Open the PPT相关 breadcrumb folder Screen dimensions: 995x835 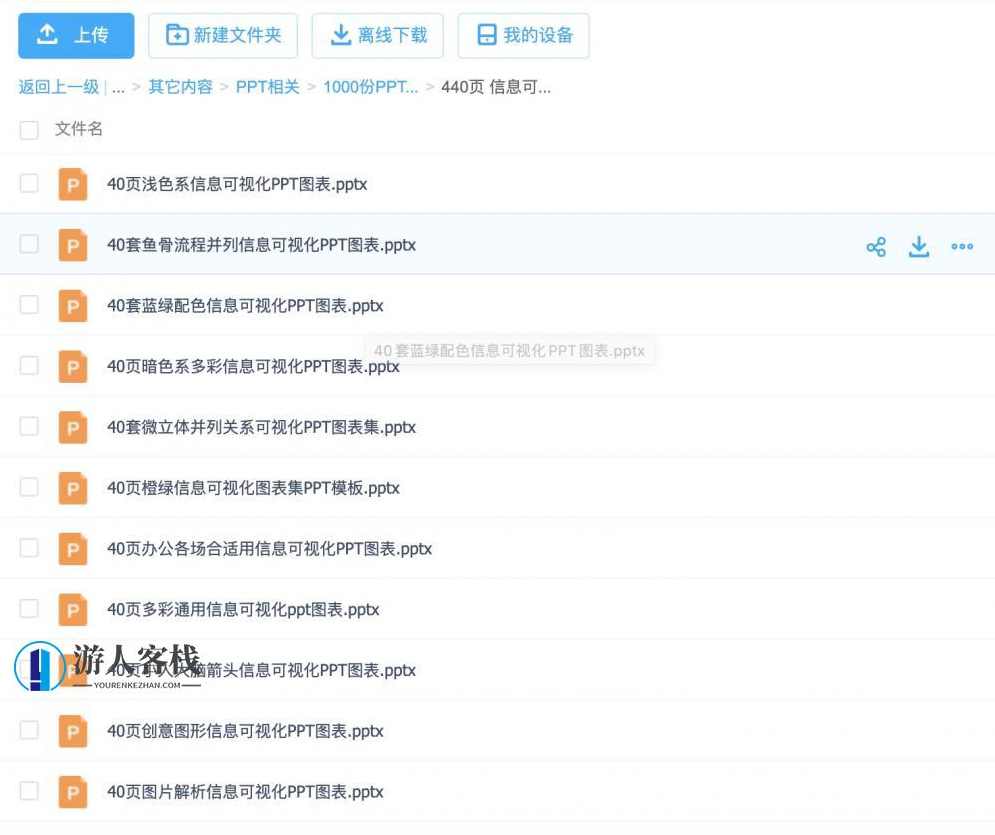coord(266,87)
